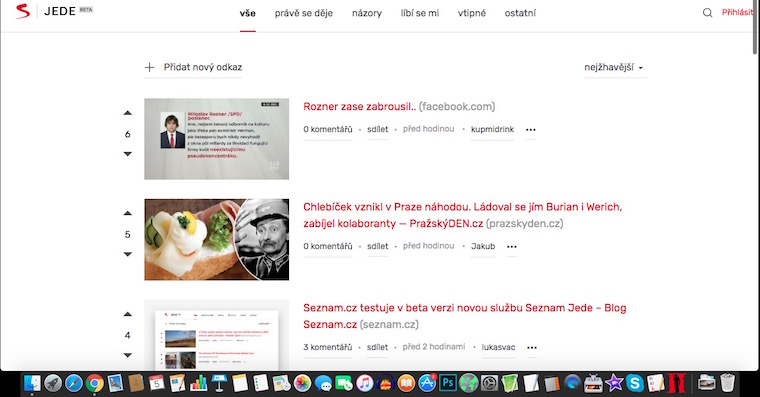Downvote the Chlebíček vznikl v Praze post
This screenshot has width=760, height=397.
(x=127, y=254)
